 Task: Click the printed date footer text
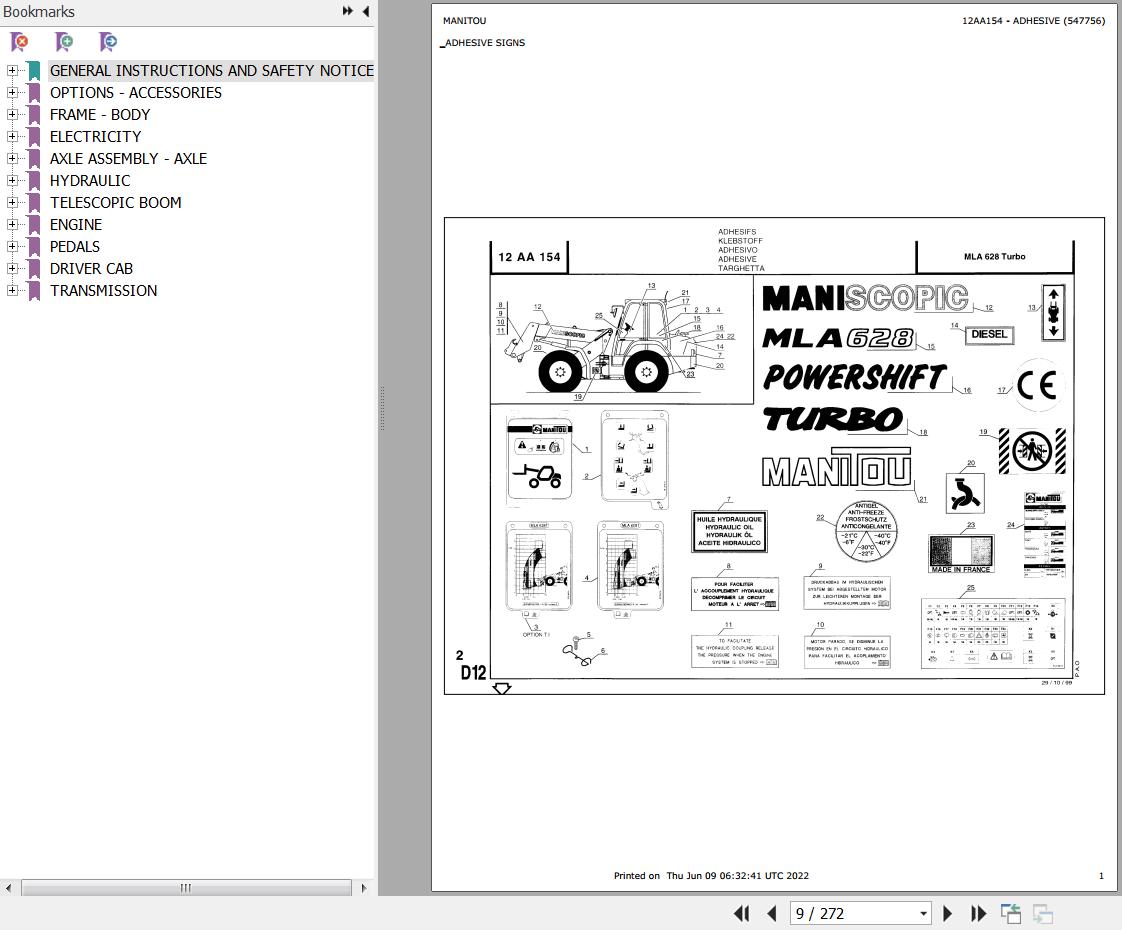coord(711,876)
